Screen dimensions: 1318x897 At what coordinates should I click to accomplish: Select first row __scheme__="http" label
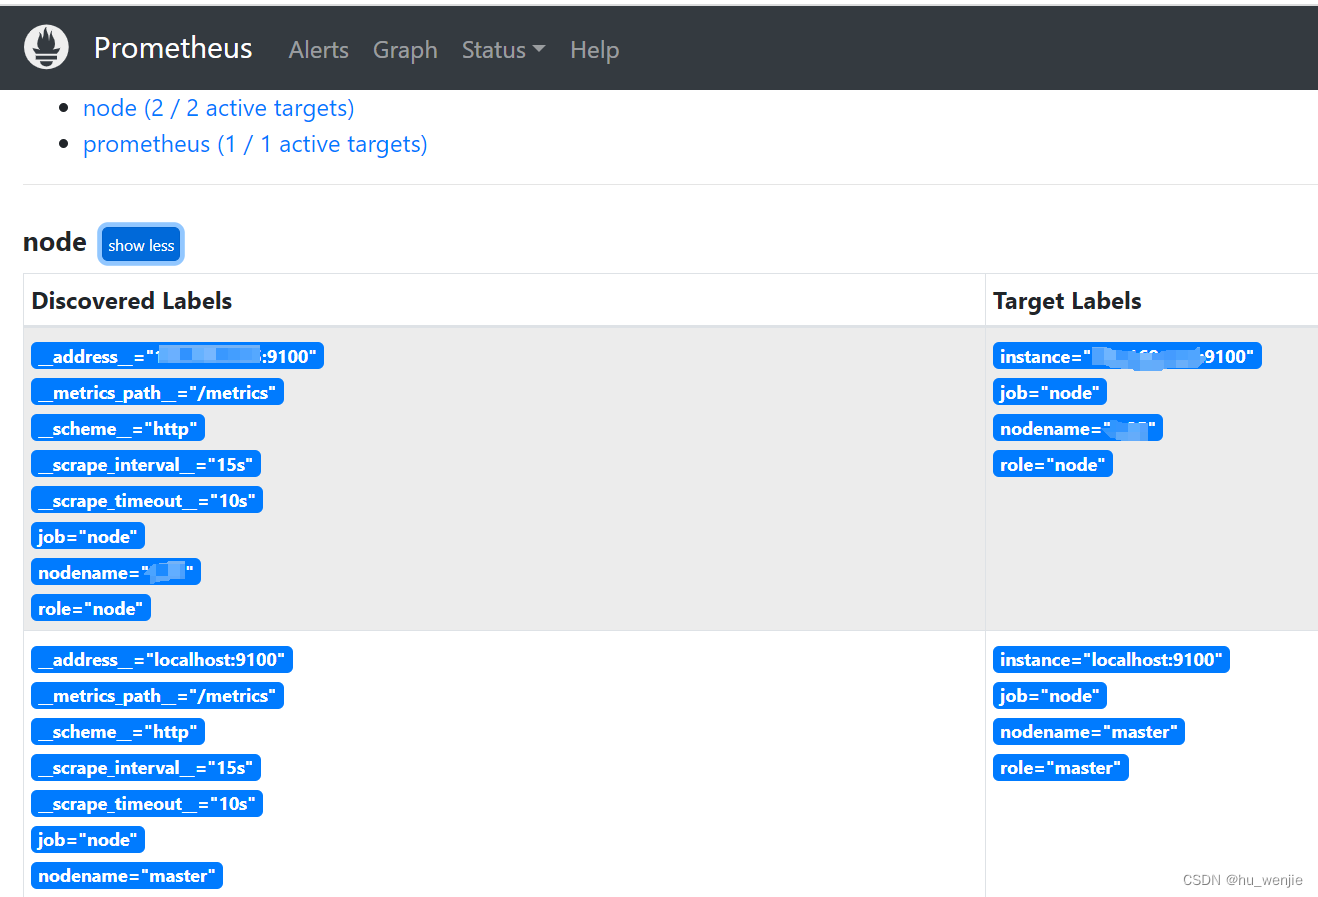click(x=118, y=428)
